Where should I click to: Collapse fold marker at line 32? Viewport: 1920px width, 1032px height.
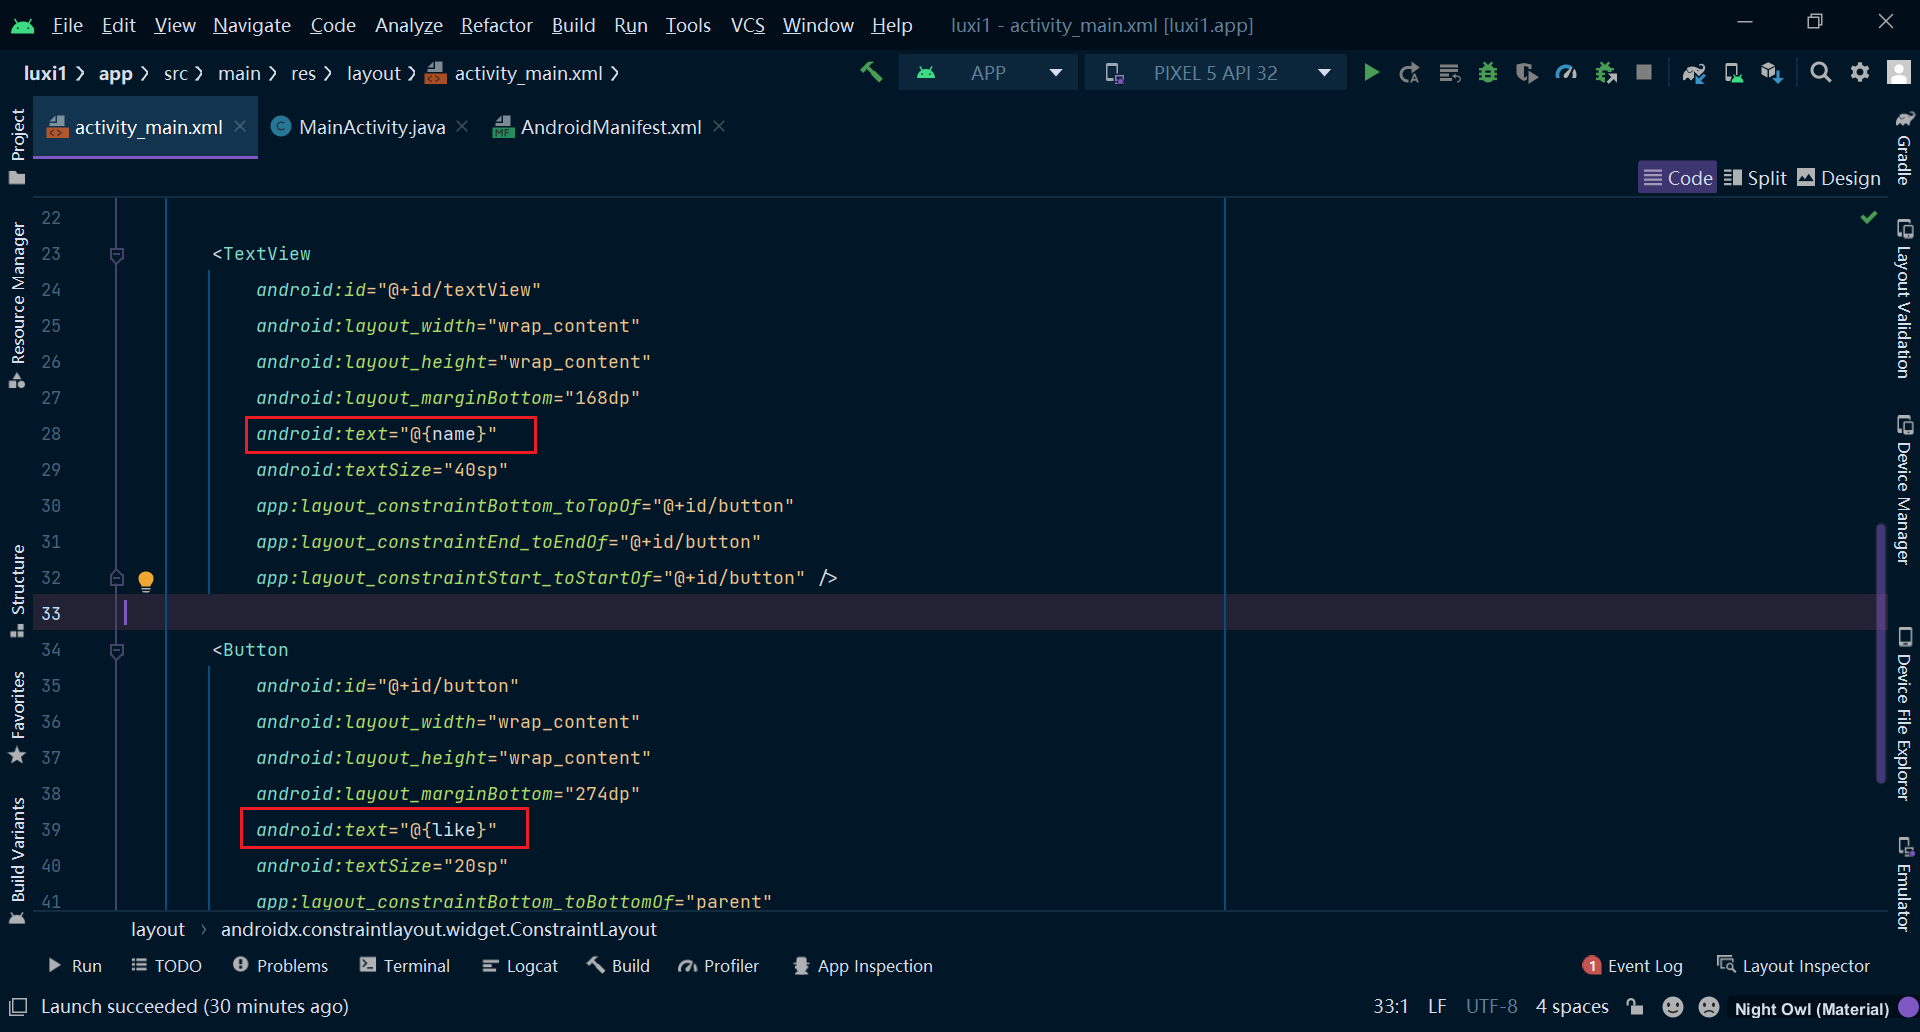click(117, 578)
